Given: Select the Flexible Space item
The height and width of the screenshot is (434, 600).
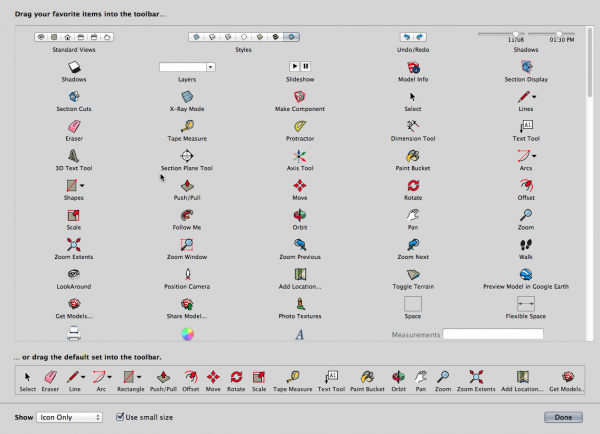Looking at the screenshot, I should pyautogui.click(x=526, y=304).
